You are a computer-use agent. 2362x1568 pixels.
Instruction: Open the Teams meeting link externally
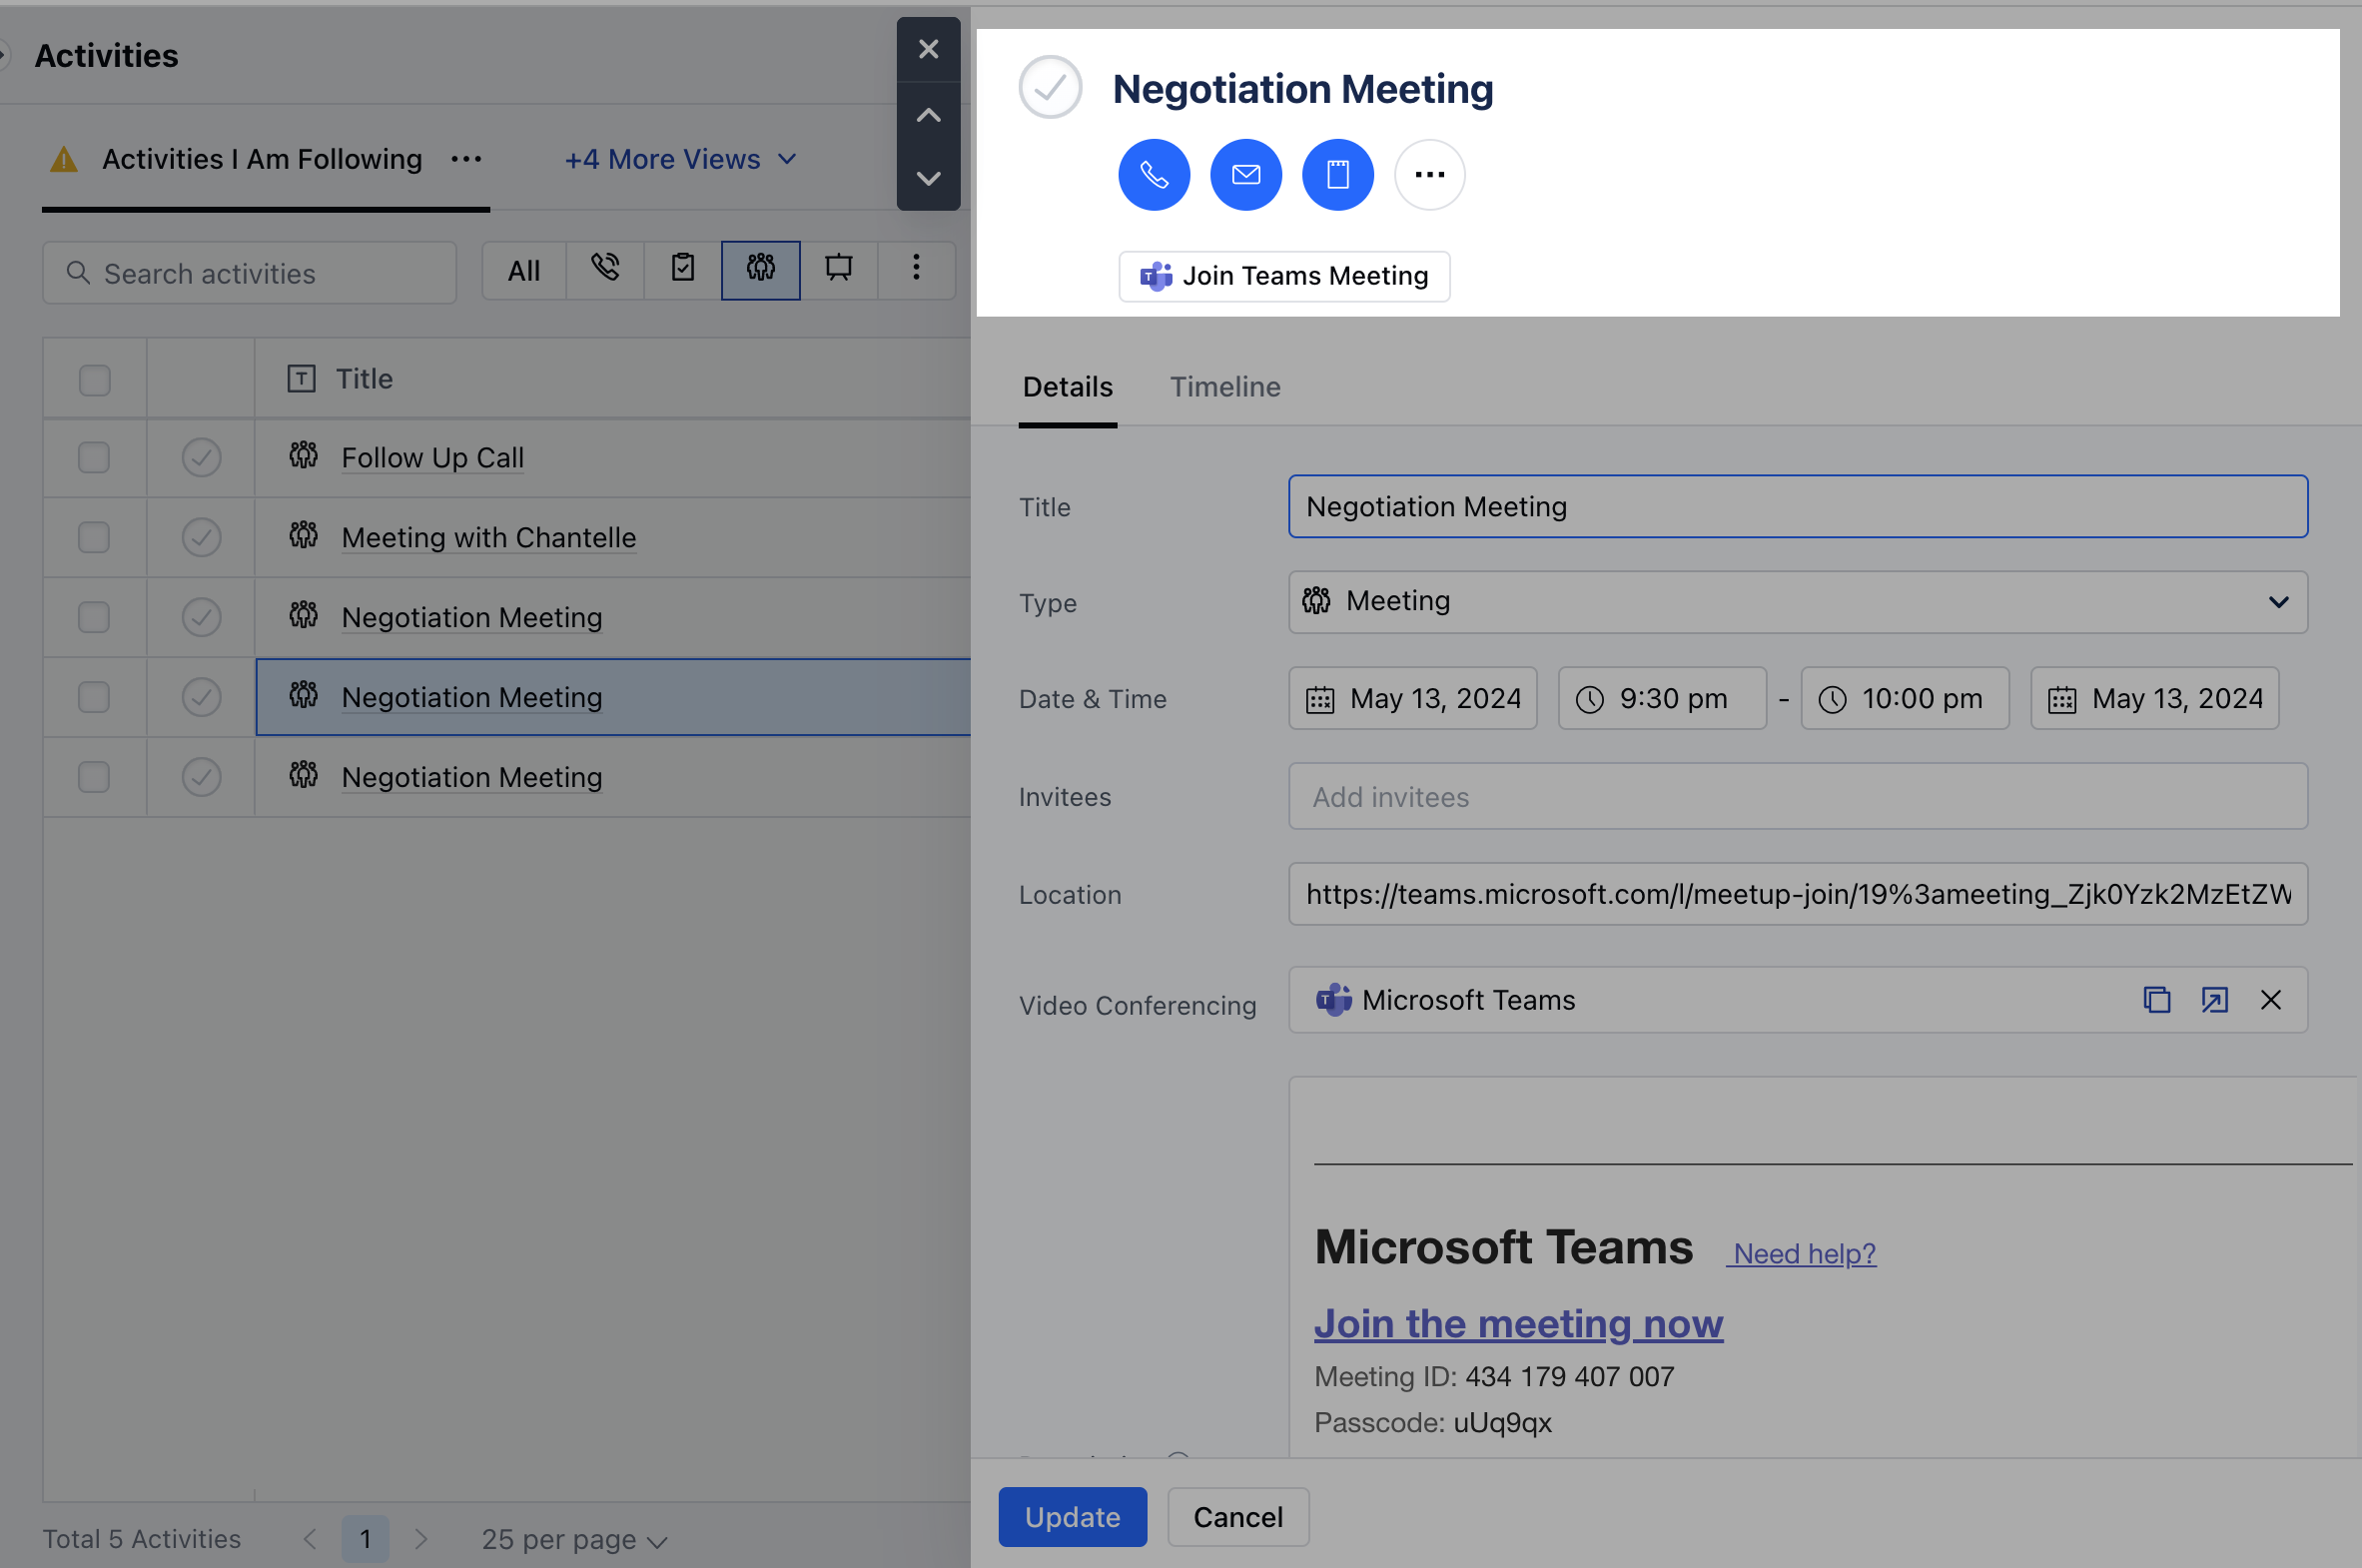pos(2215,999)
